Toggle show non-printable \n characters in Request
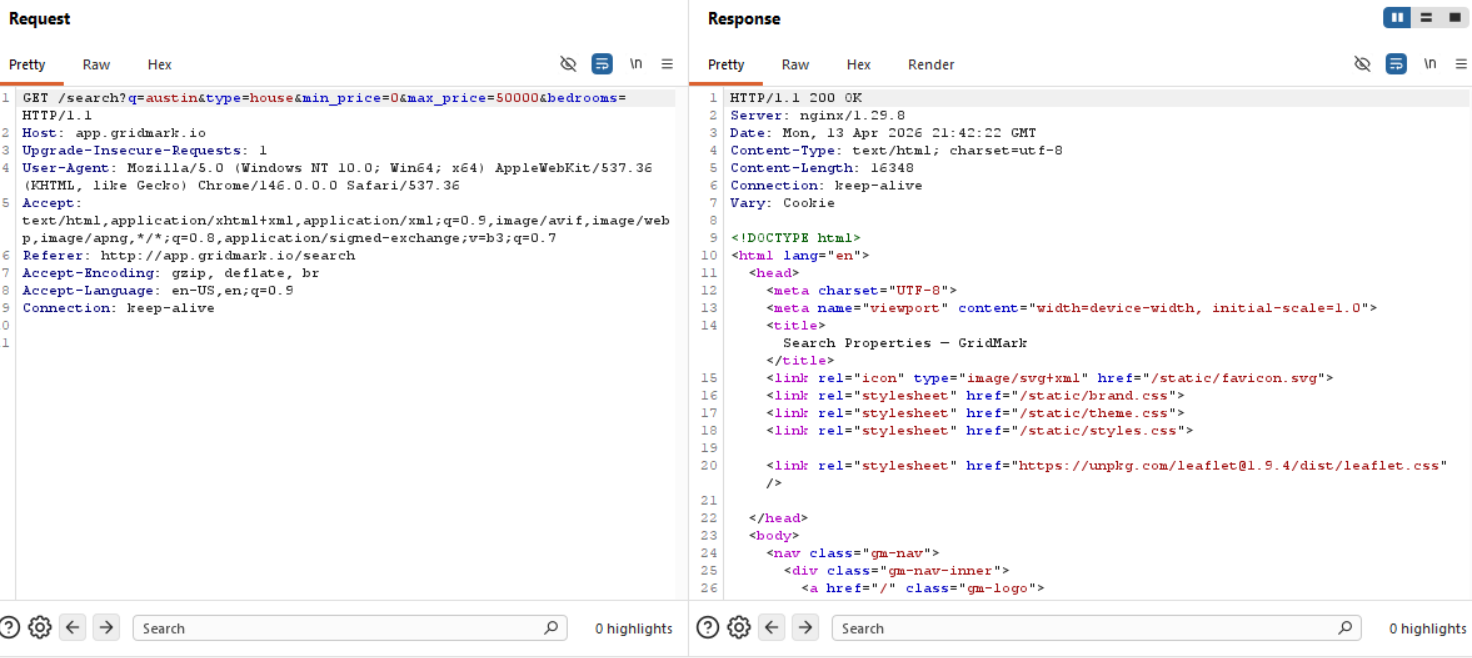1472x658 pixels. tap(635, 64)
